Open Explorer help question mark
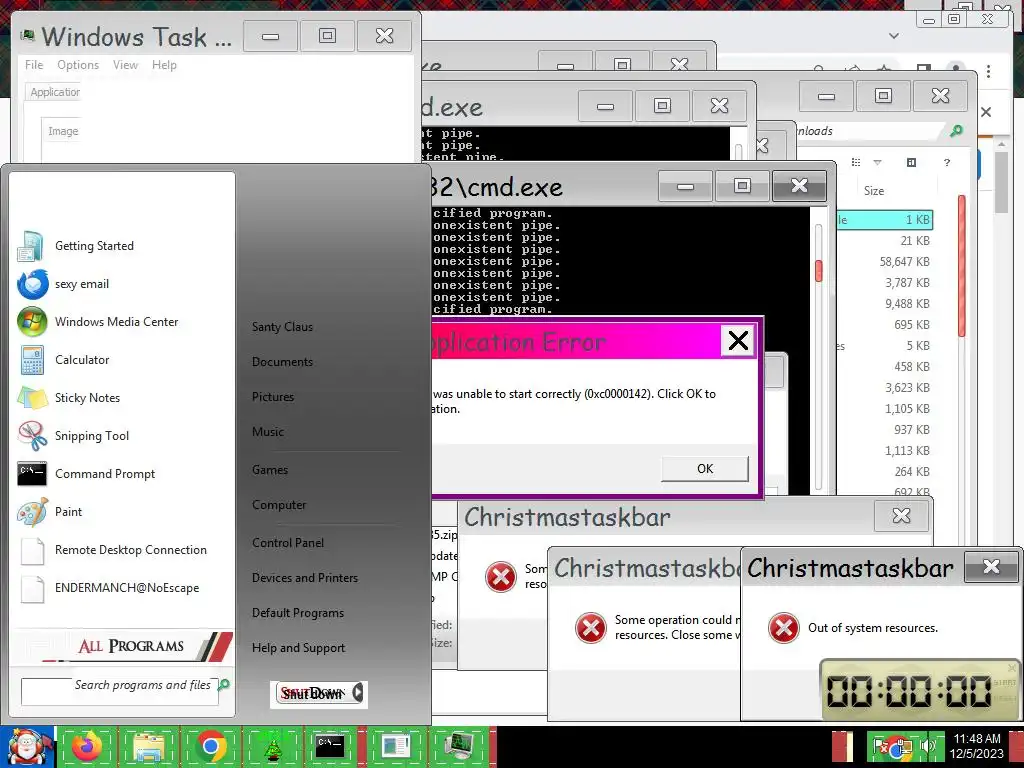The height and width of the screenshot is (768, 1024). 947,162
